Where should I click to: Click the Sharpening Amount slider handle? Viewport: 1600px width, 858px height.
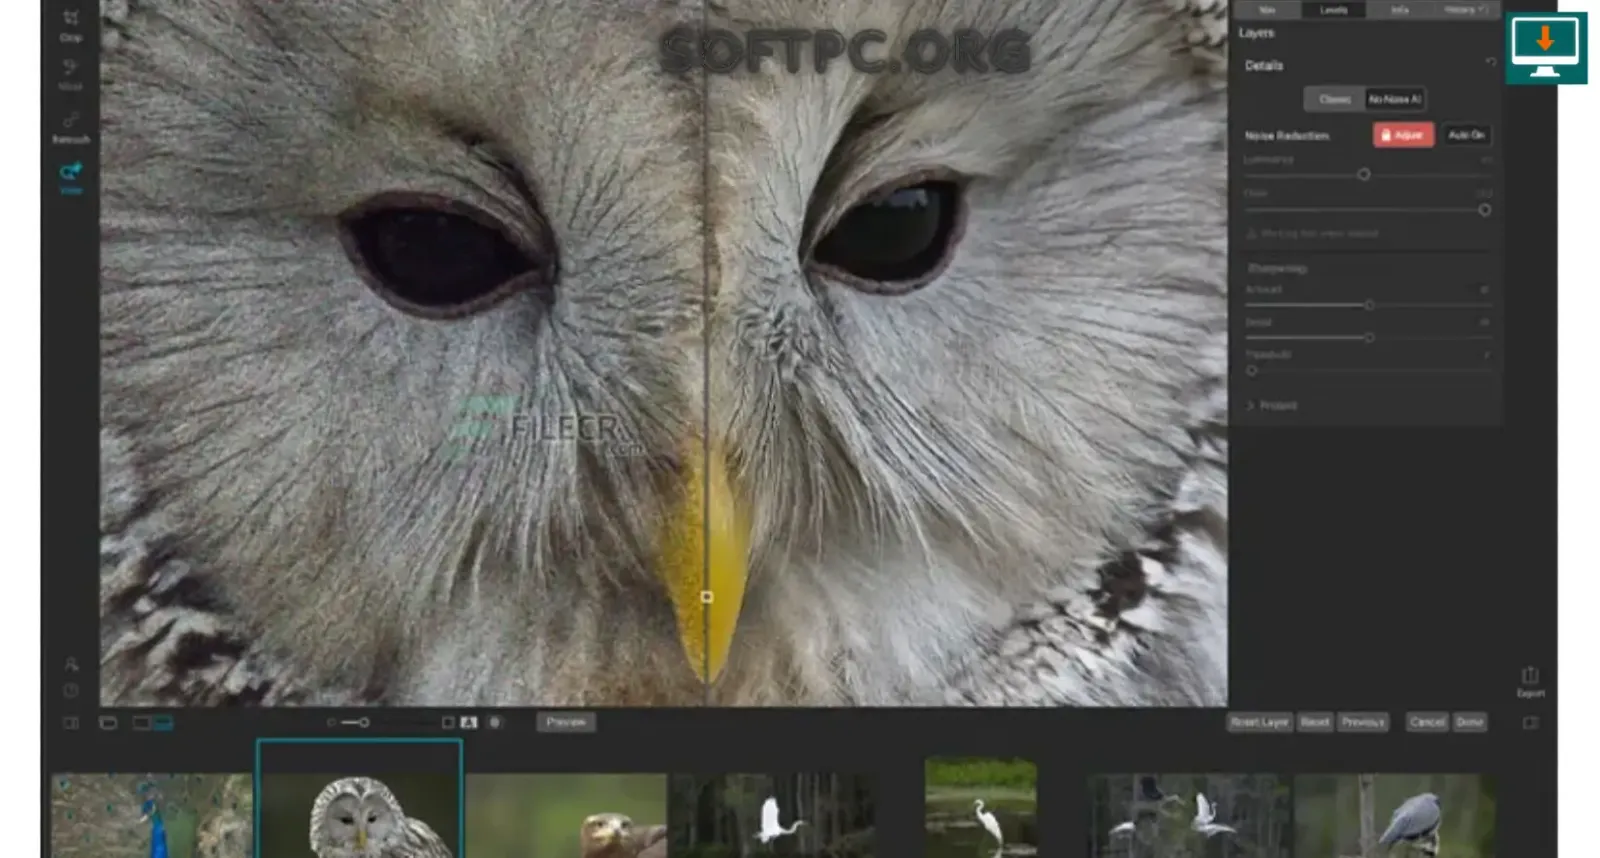1370,305
